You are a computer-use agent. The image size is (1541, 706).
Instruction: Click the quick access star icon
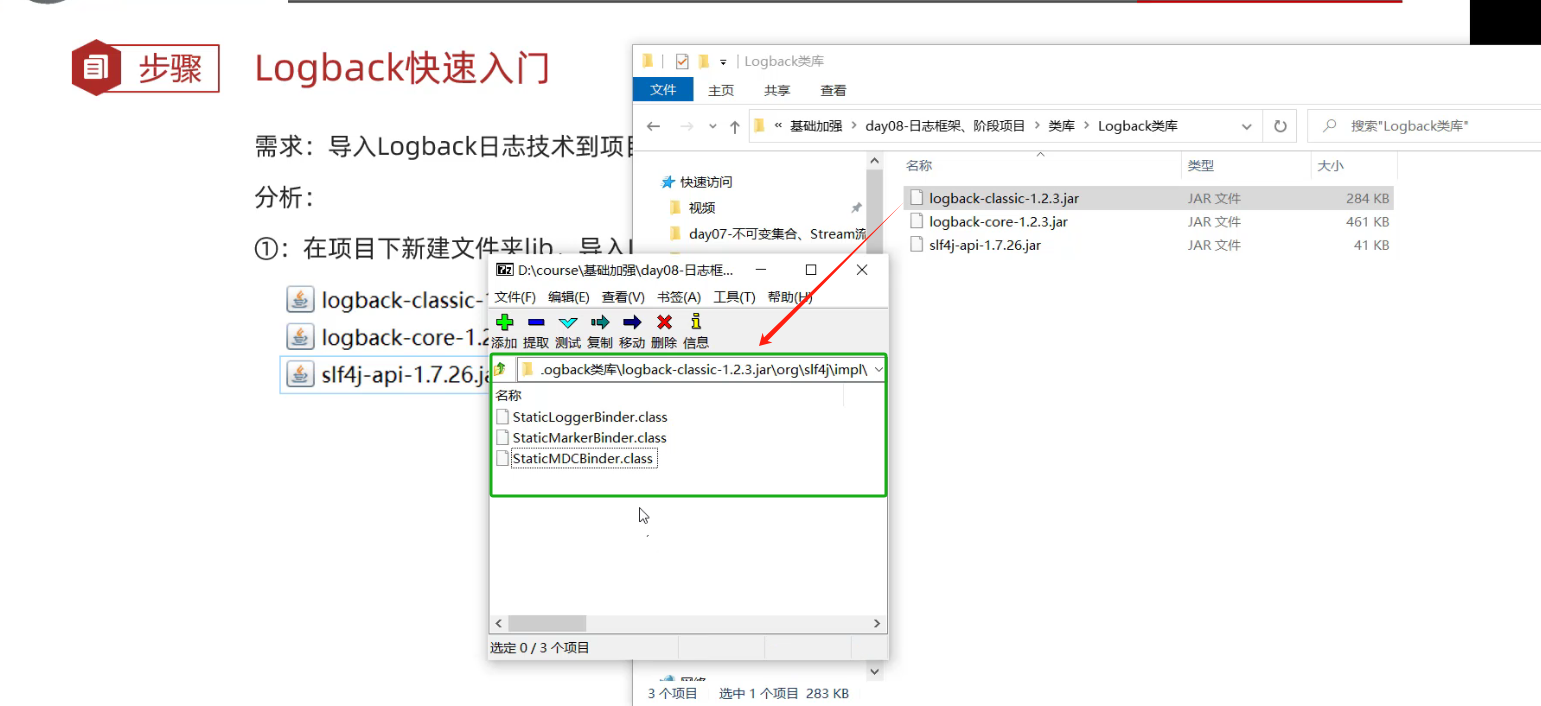pos(668,182)
